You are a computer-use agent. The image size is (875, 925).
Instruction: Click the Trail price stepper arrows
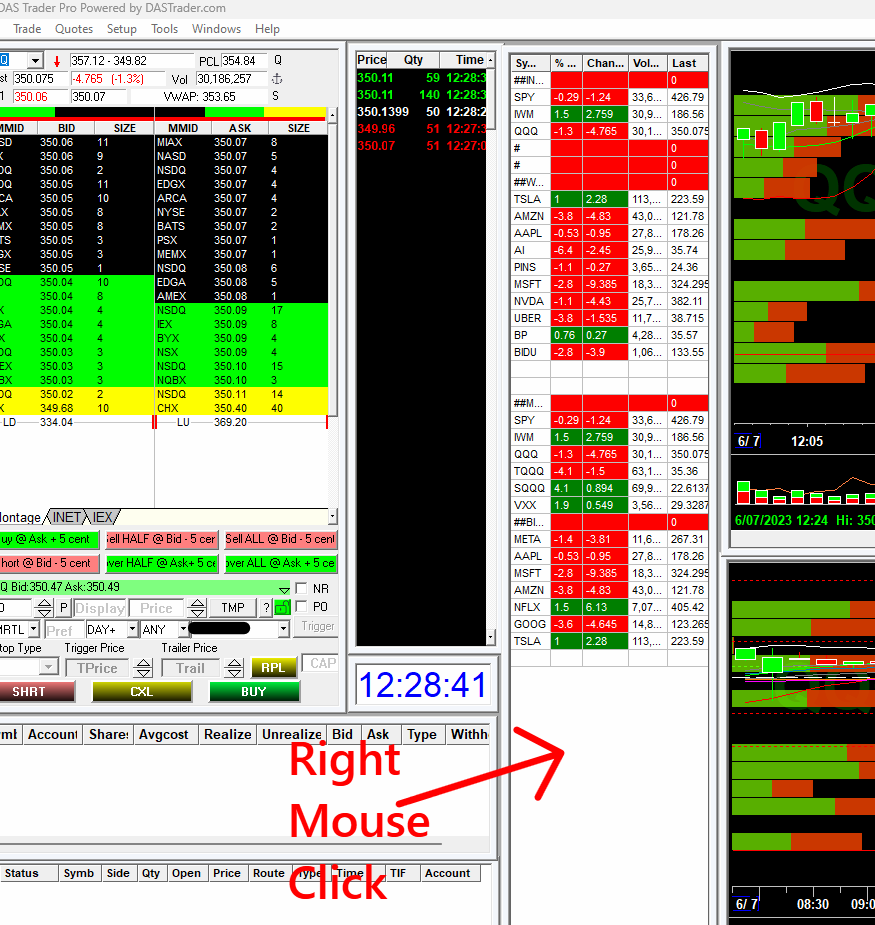tap(234, 668)
